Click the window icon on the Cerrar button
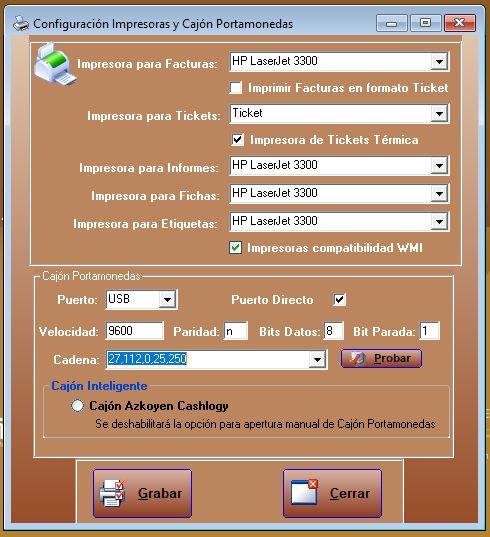Image resolution: width=490 pixels, height=537 pixels. [304, 492]
